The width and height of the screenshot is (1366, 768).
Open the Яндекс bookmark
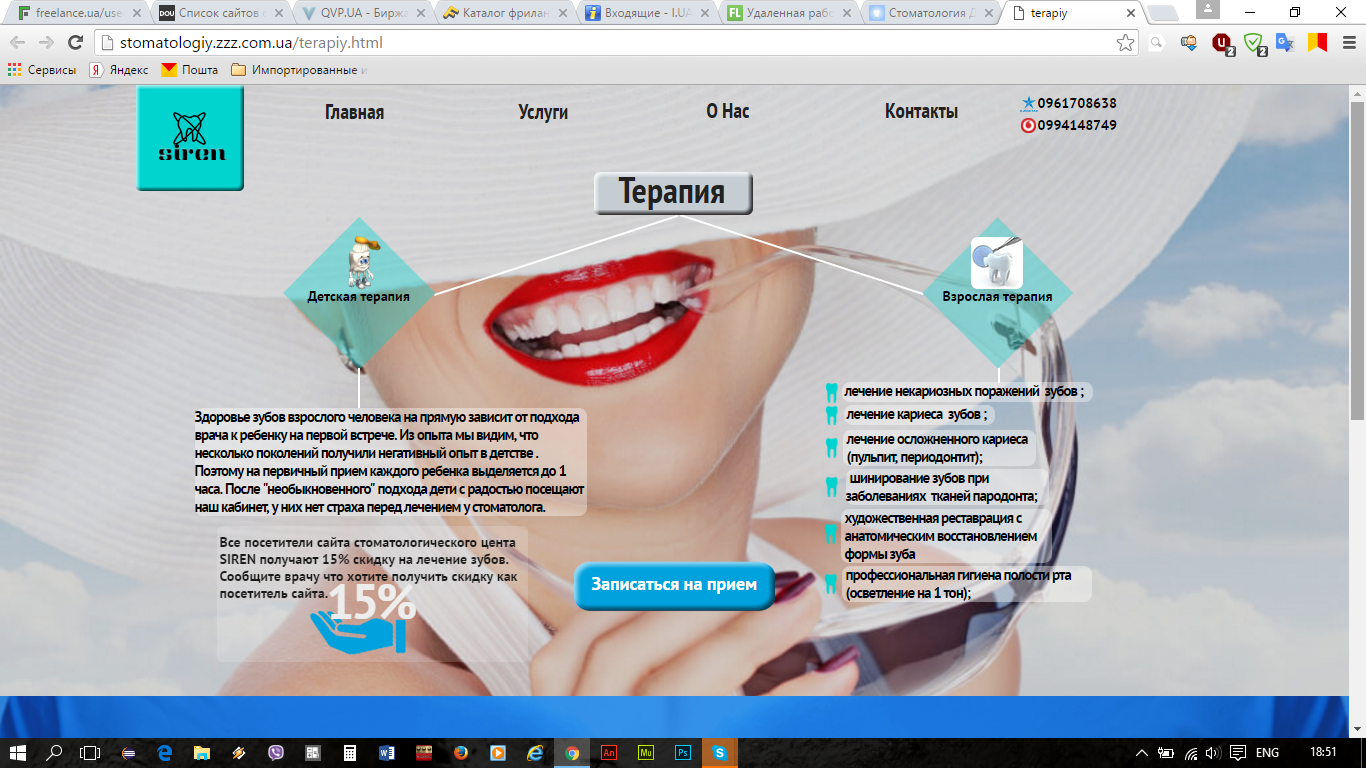click(119, 70)
